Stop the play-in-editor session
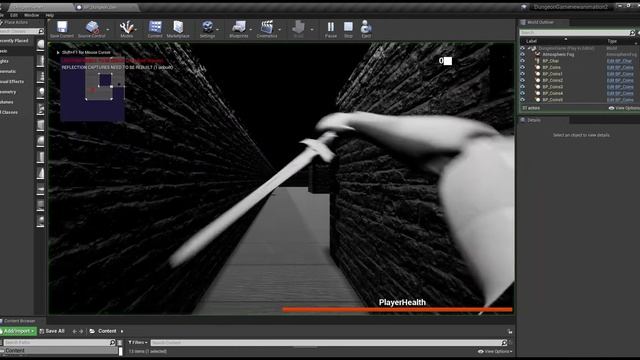This screenshot has width=640, height=360. pos(348,29)
